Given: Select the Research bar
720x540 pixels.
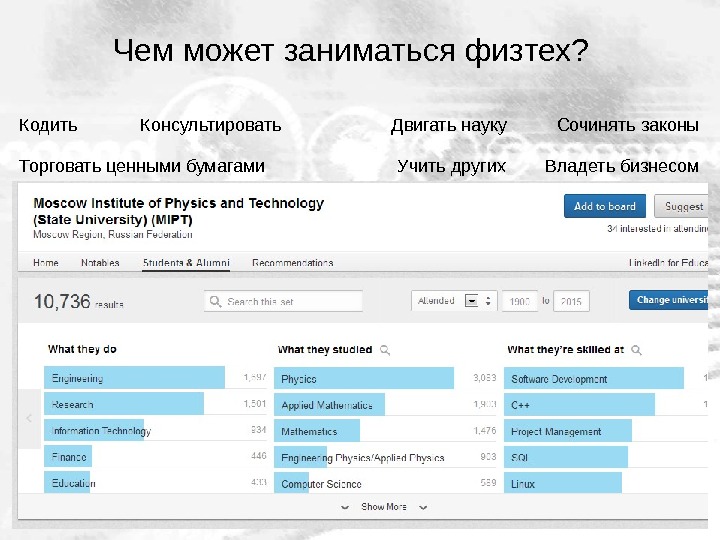Looking at the screenshot, I should pos(124,404).
